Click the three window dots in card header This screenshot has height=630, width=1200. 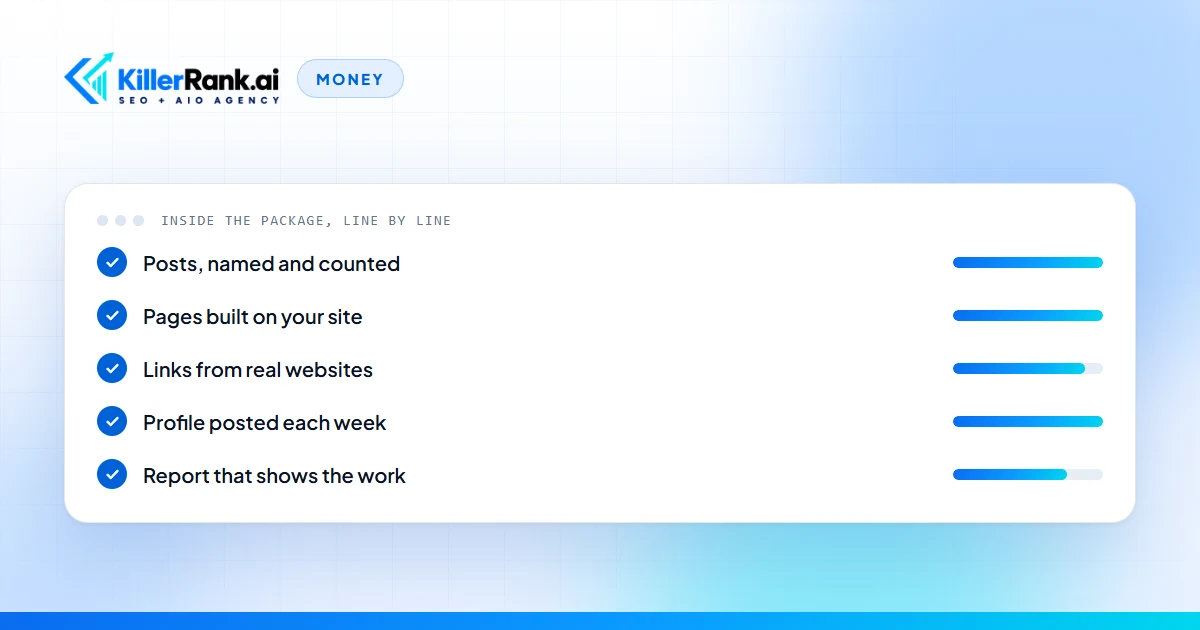[x=120, y=220]
